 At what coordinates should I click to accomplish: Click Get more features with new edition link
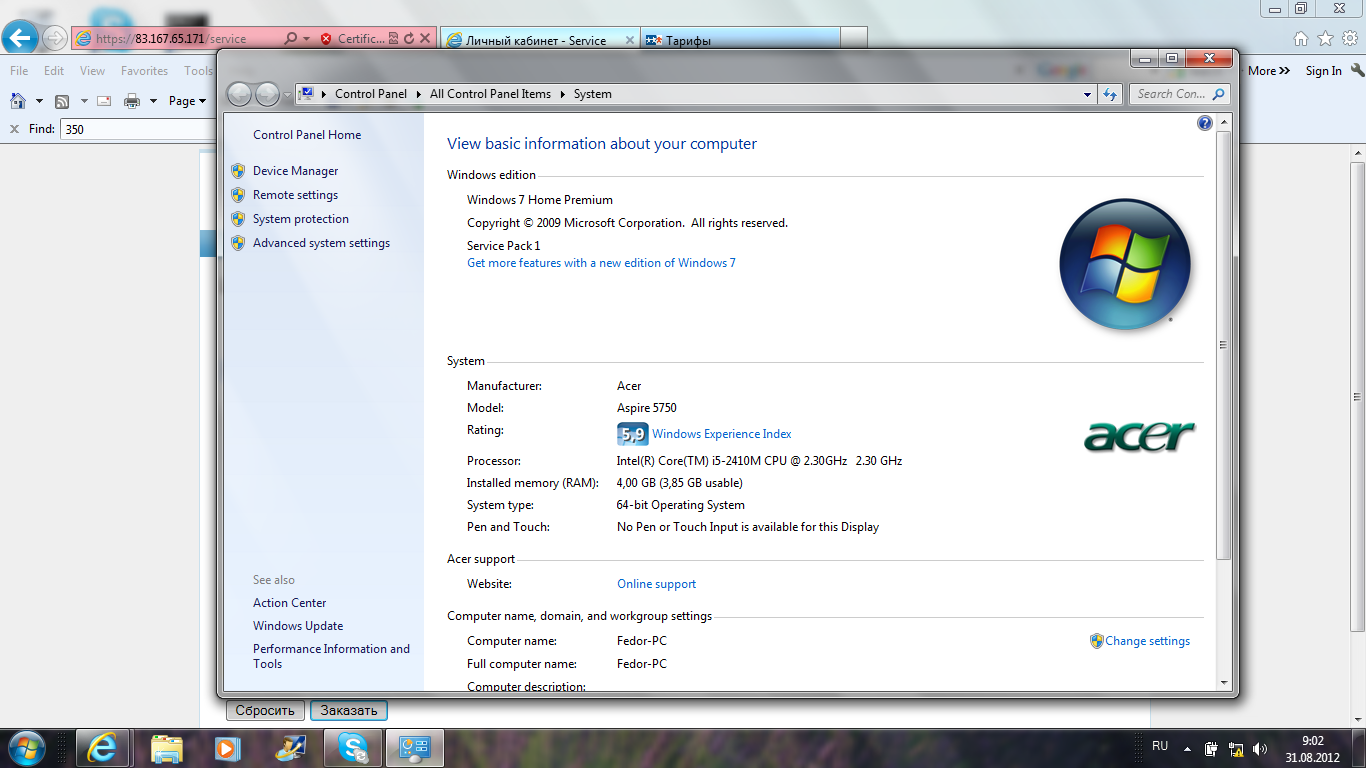(601, 263)
